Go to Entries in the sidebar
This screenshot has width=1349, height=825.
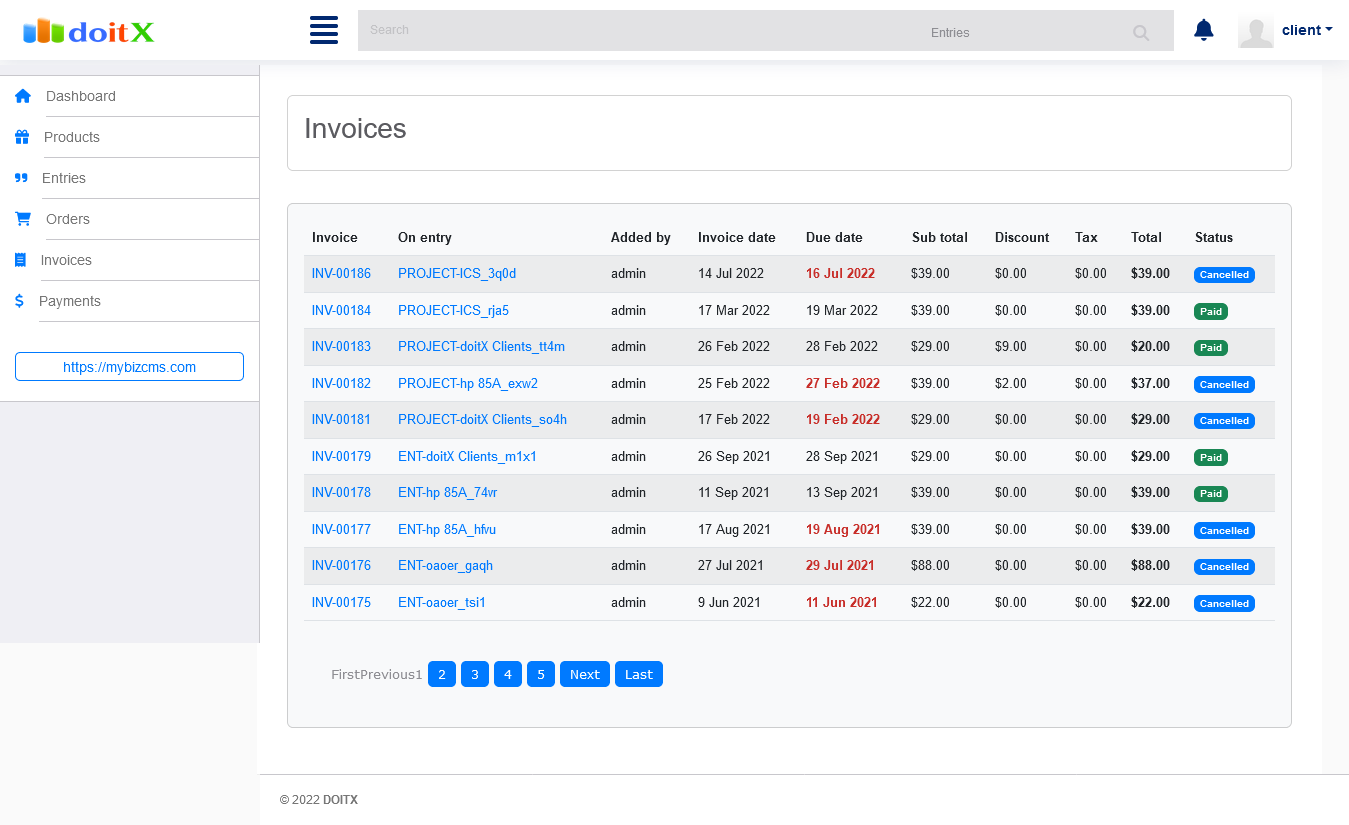(x=64, y=178)
